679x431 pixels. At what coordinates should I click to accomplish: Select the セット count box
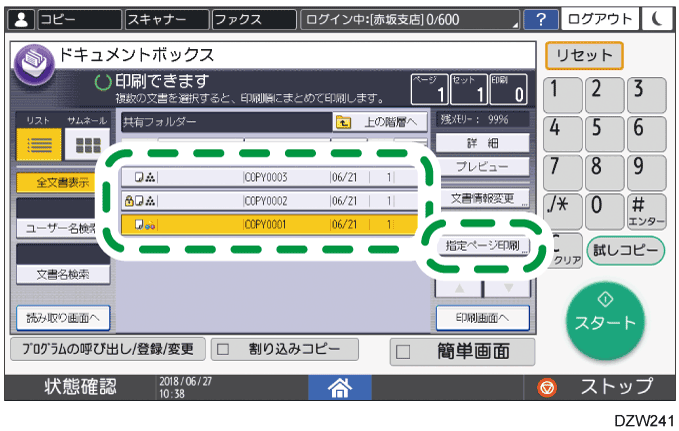click(469, 89)
